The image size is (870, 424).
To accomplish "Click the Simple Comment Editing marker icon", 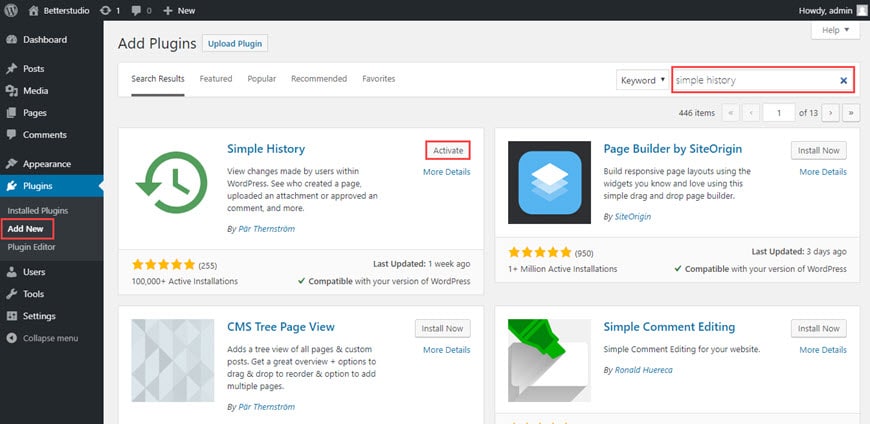I will pyautogui.click(x=549, y=360).
